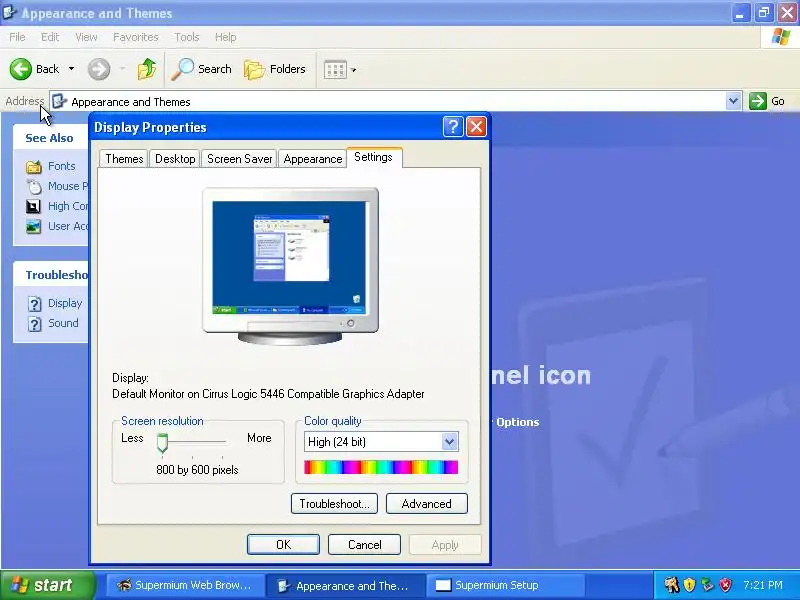Click the Address bar page icon
The width and height of the screenshot is (800, 600).
(x=59, y=101)
